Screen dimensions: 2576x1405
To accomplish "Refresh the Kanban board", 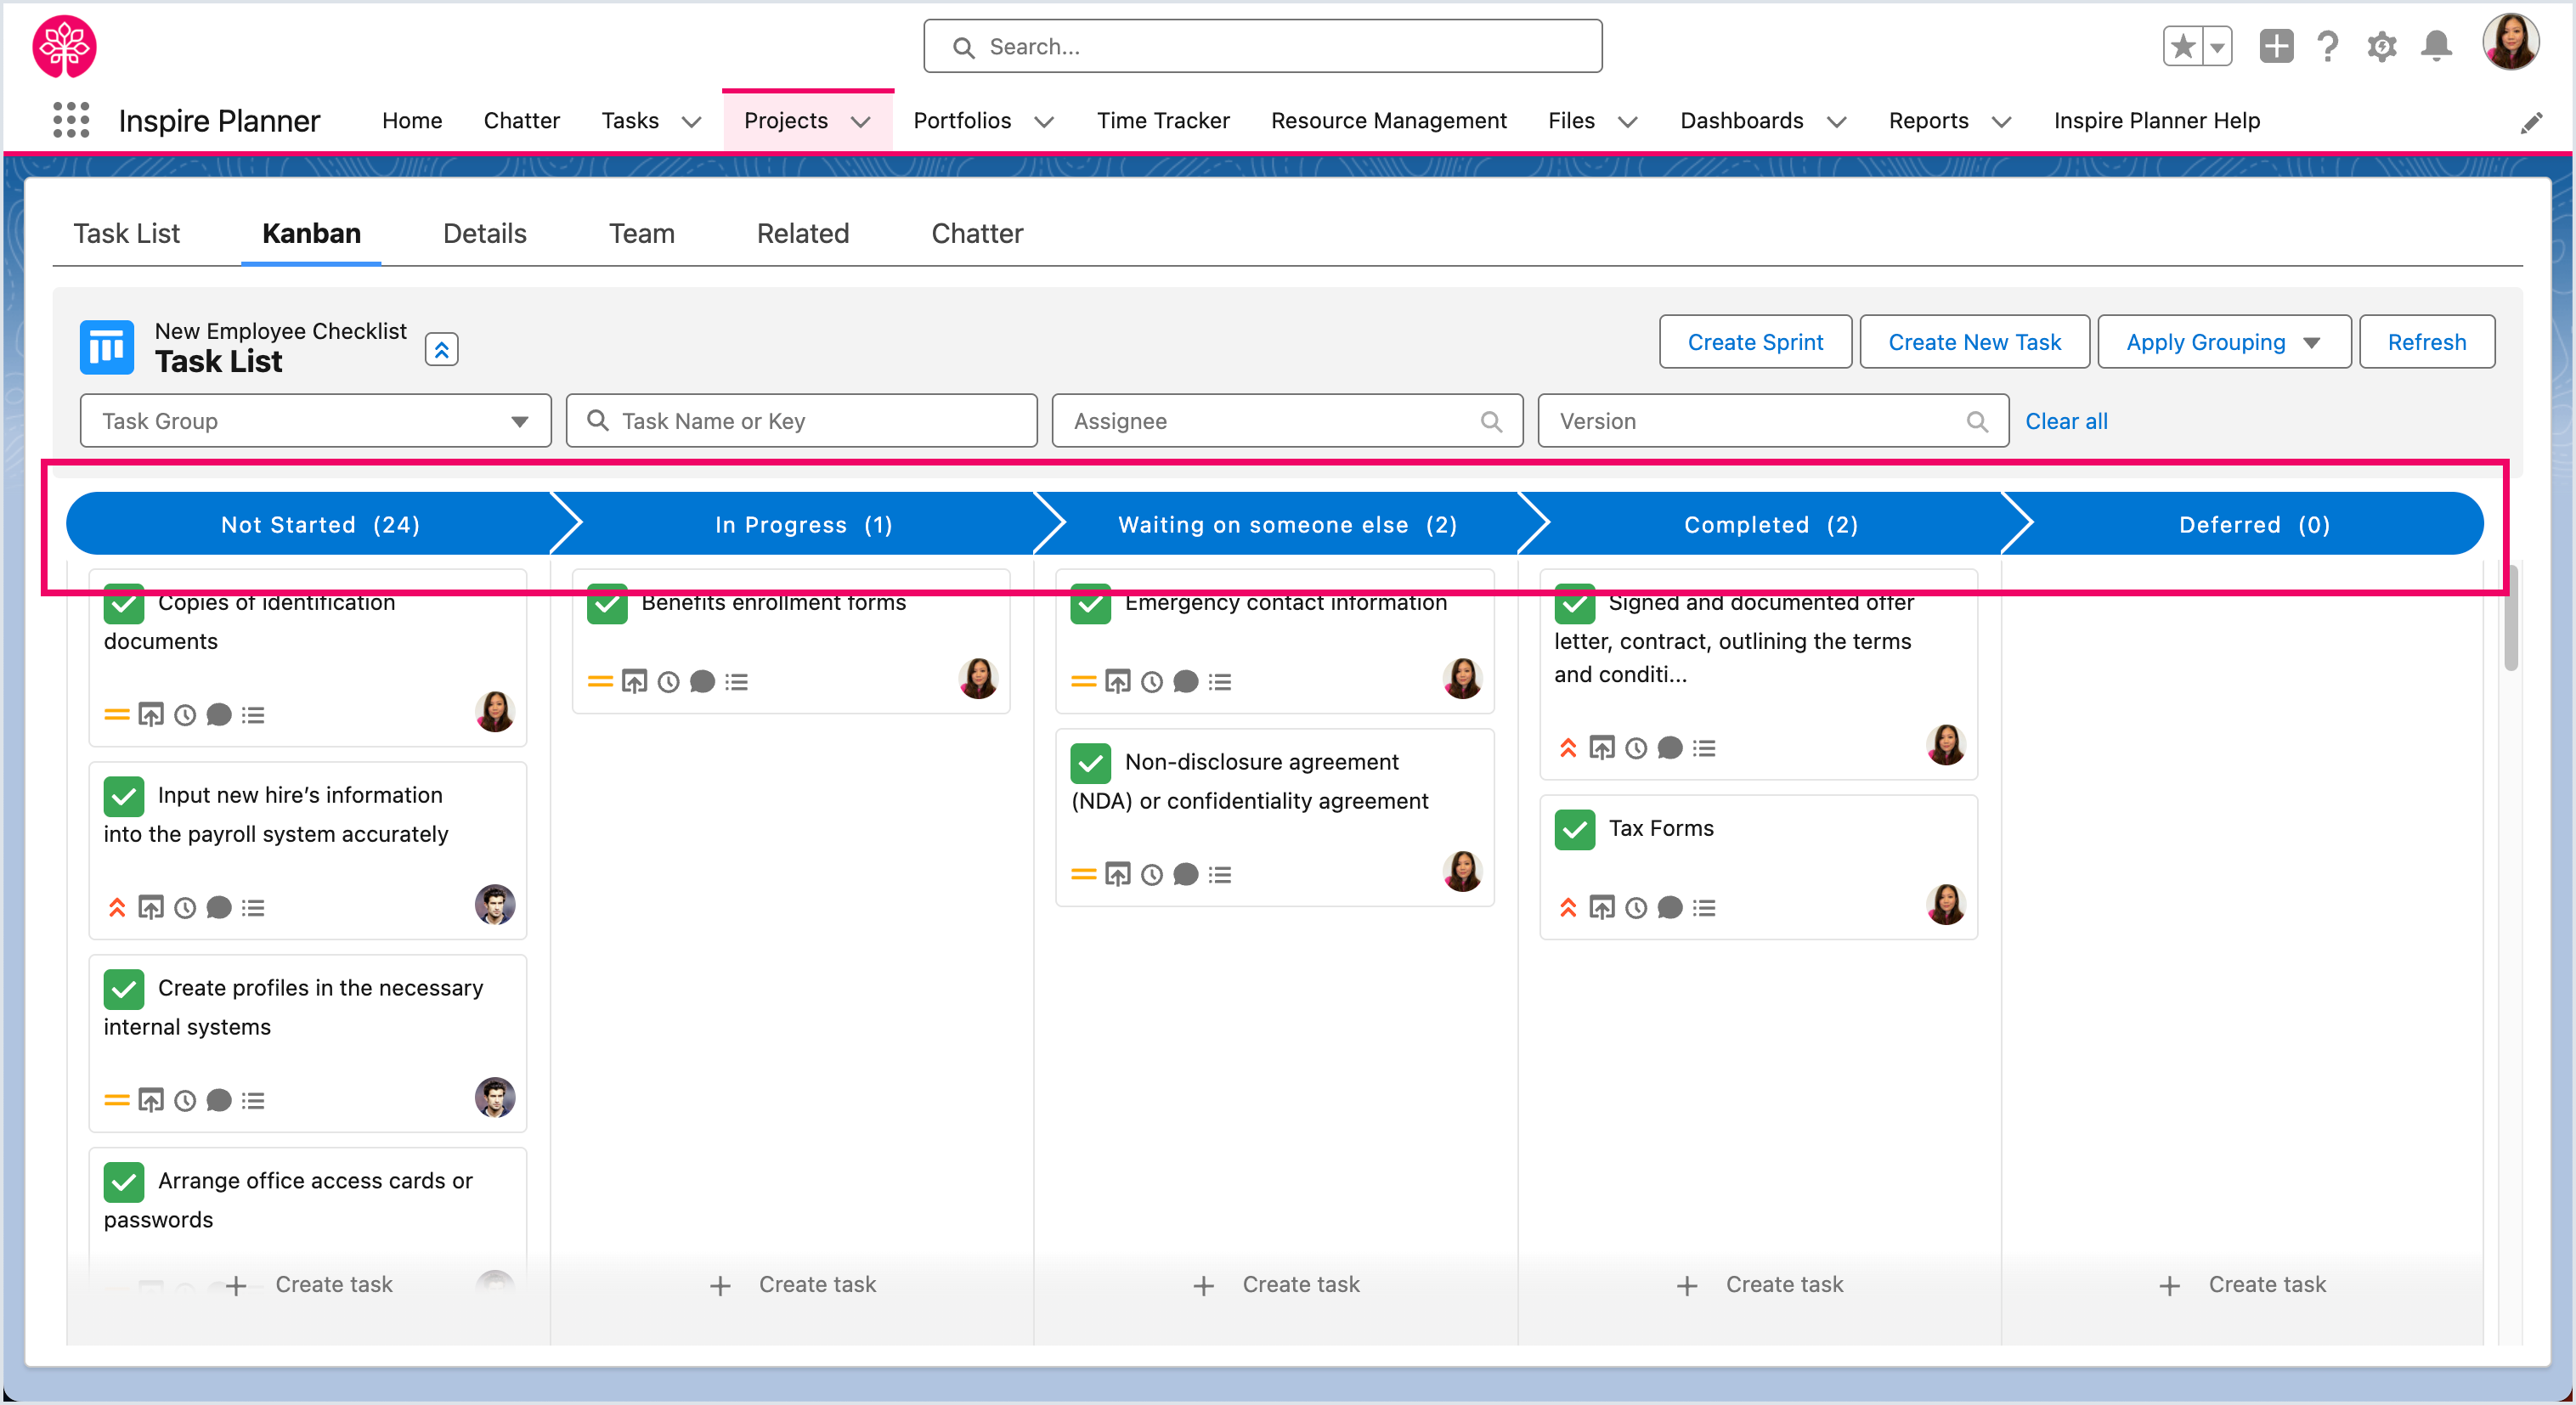I will (x=2427, y=342).
